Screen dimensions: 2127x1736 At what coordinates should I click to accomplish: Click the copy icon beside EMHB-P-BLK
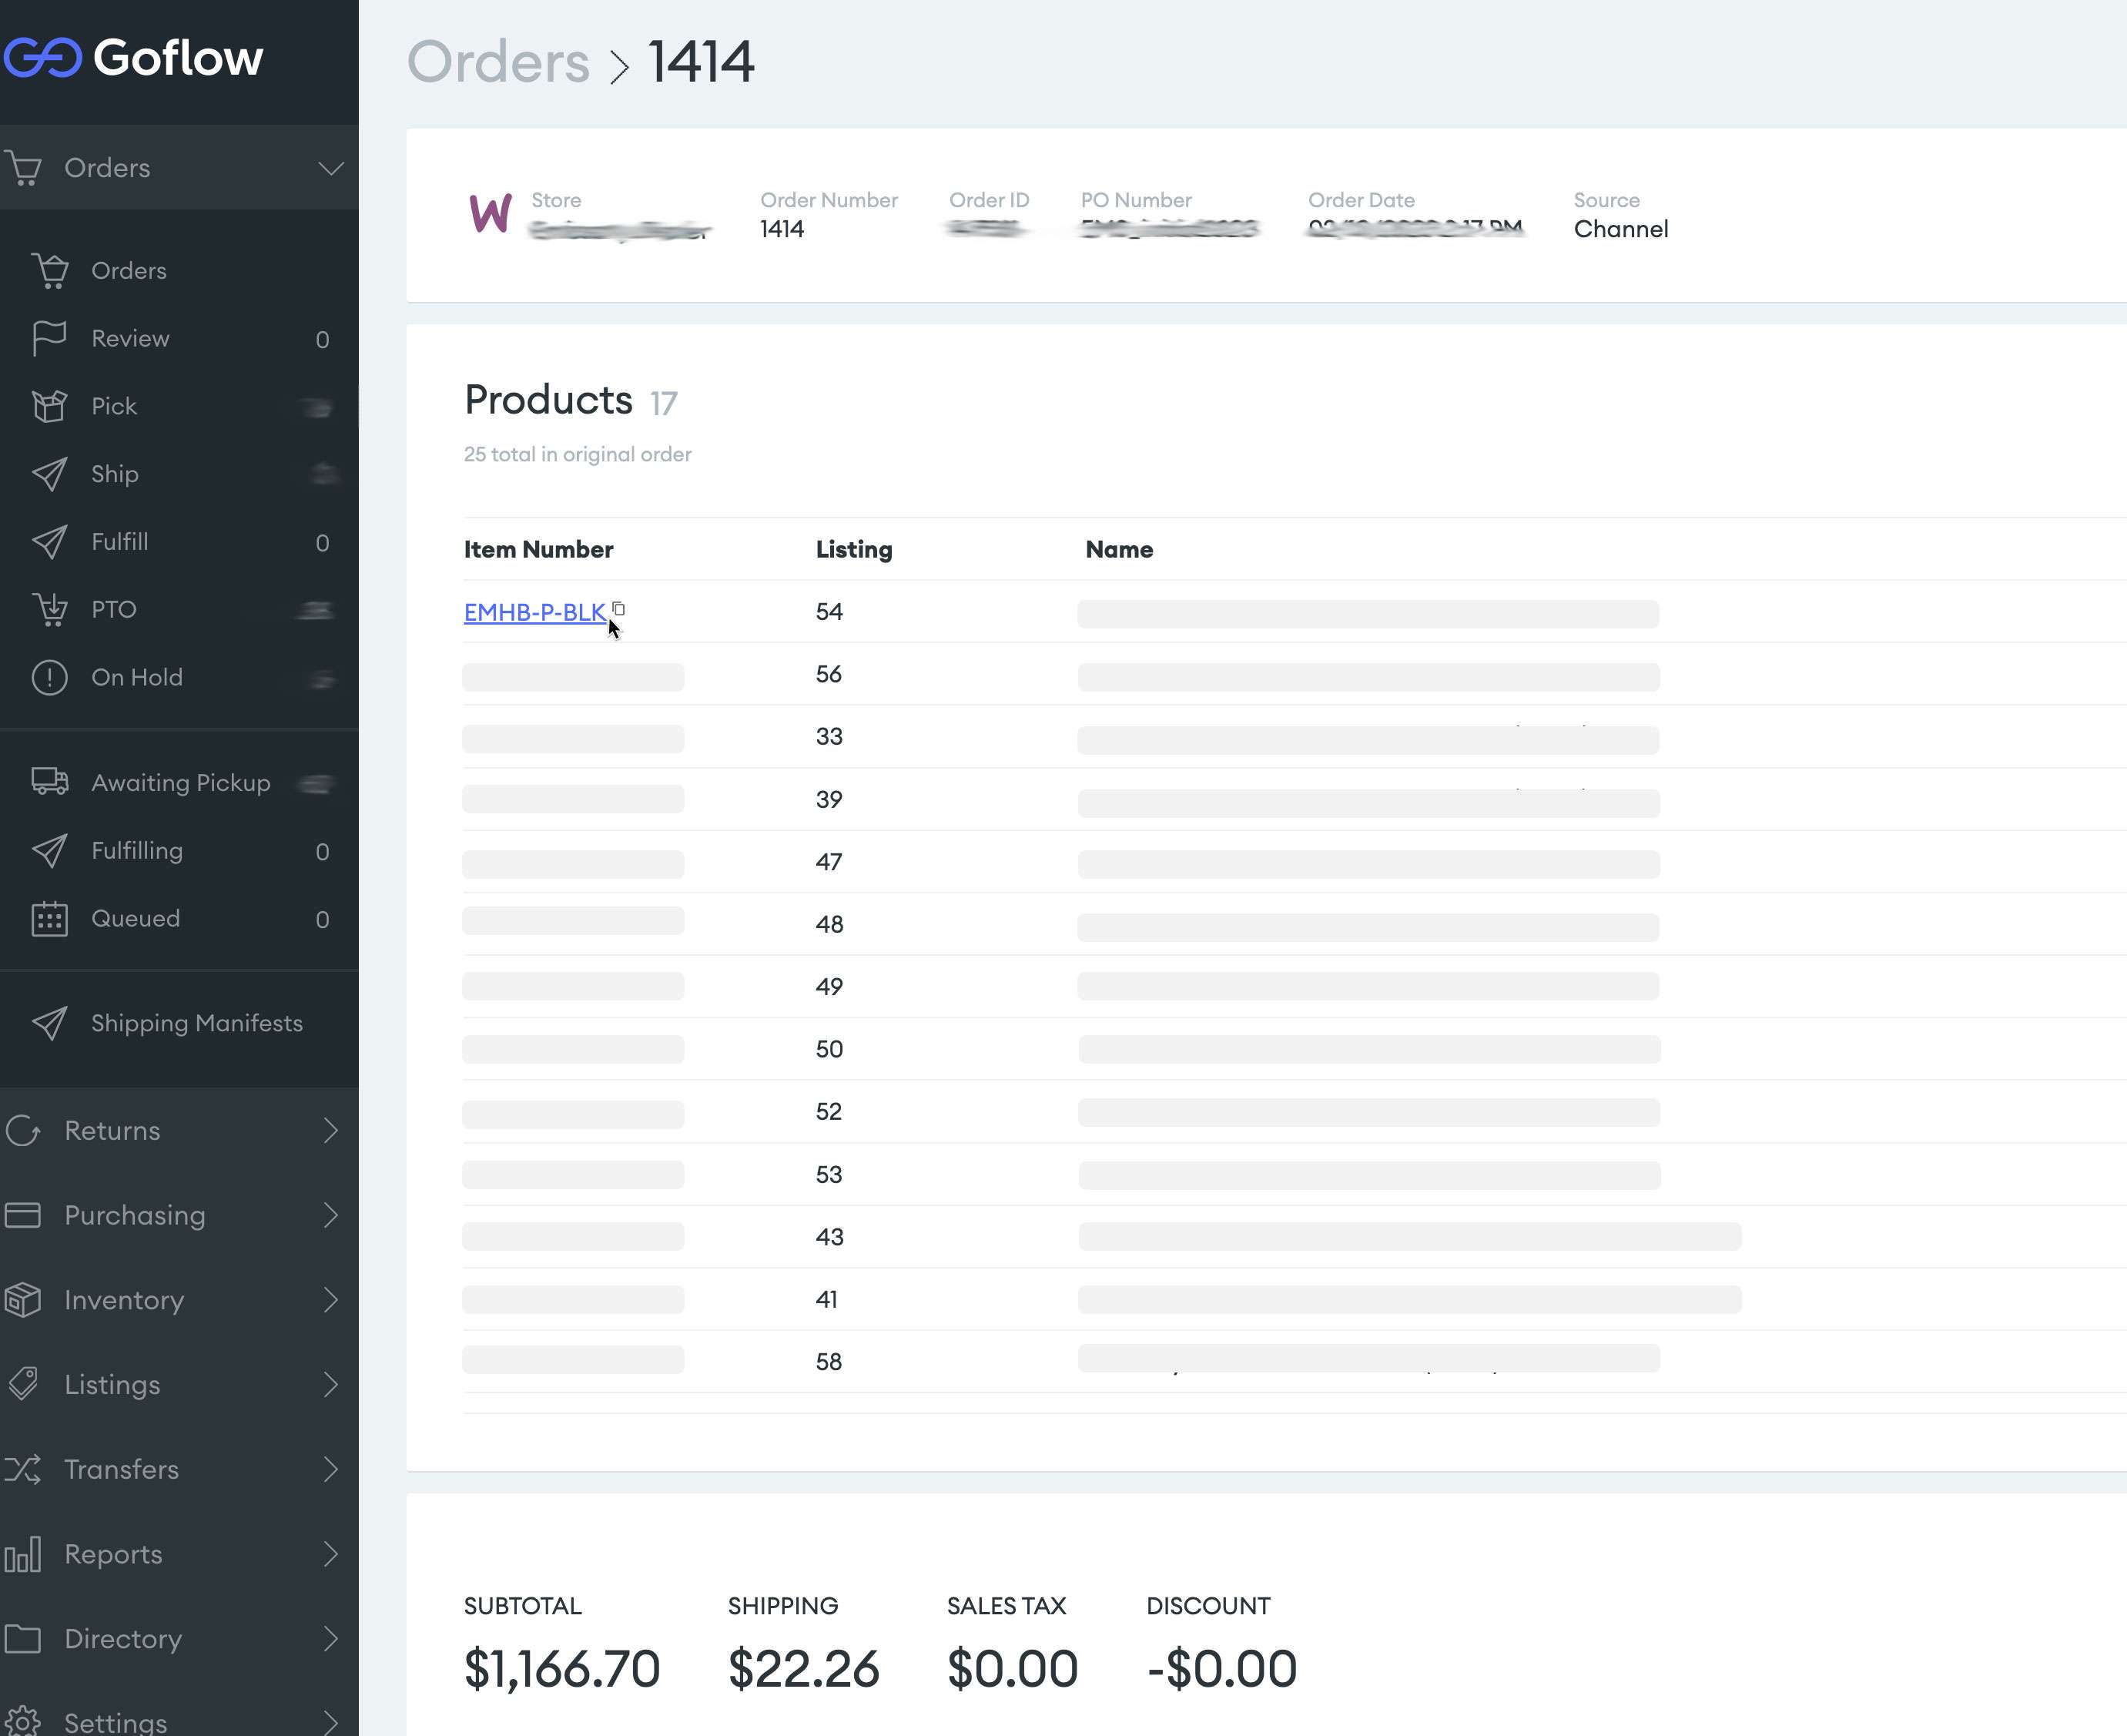click(x=618, y=608)
